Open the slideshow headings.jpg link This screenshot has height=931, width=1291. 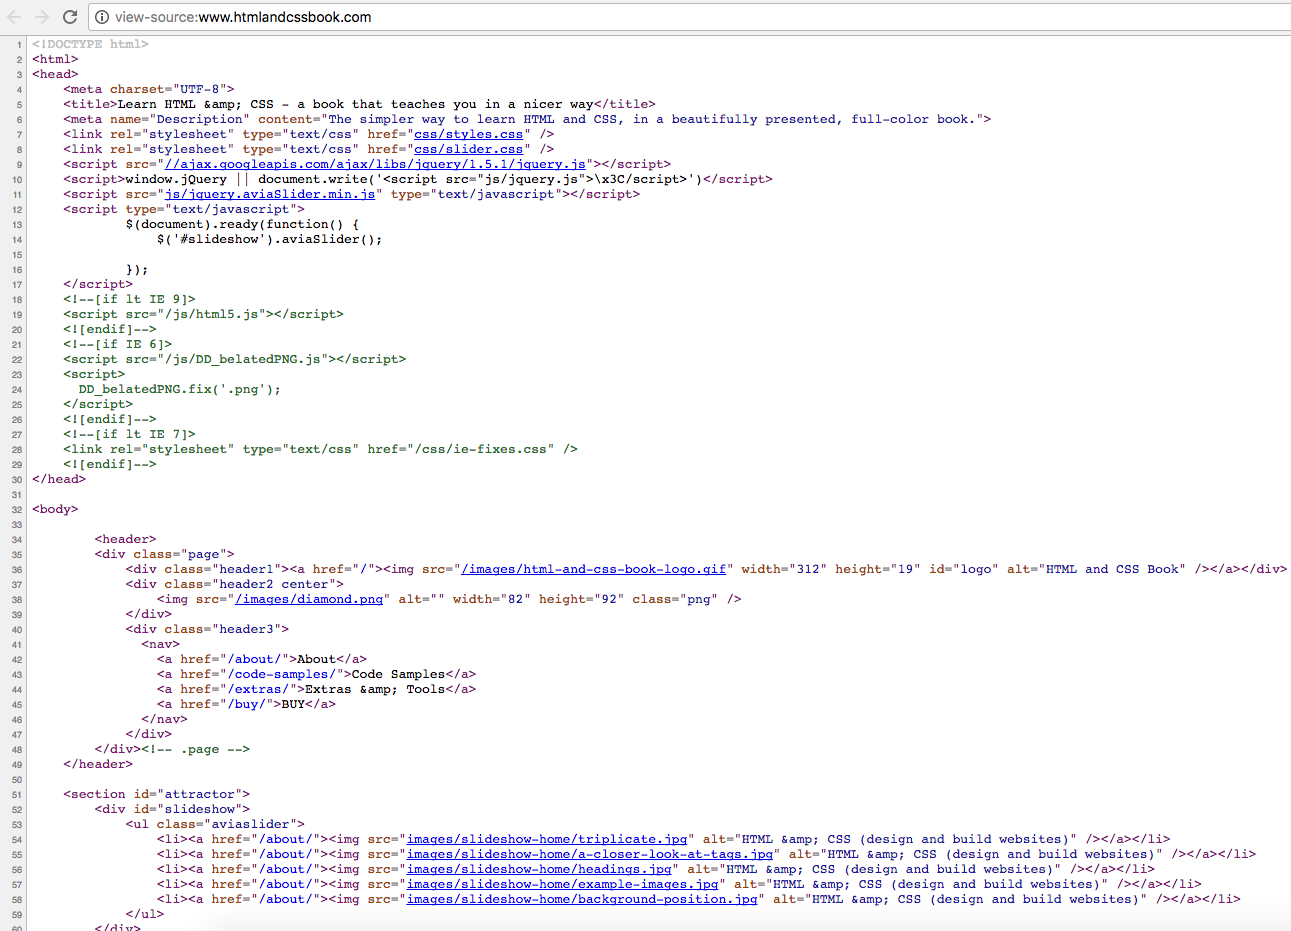click(x=539, y=869)
